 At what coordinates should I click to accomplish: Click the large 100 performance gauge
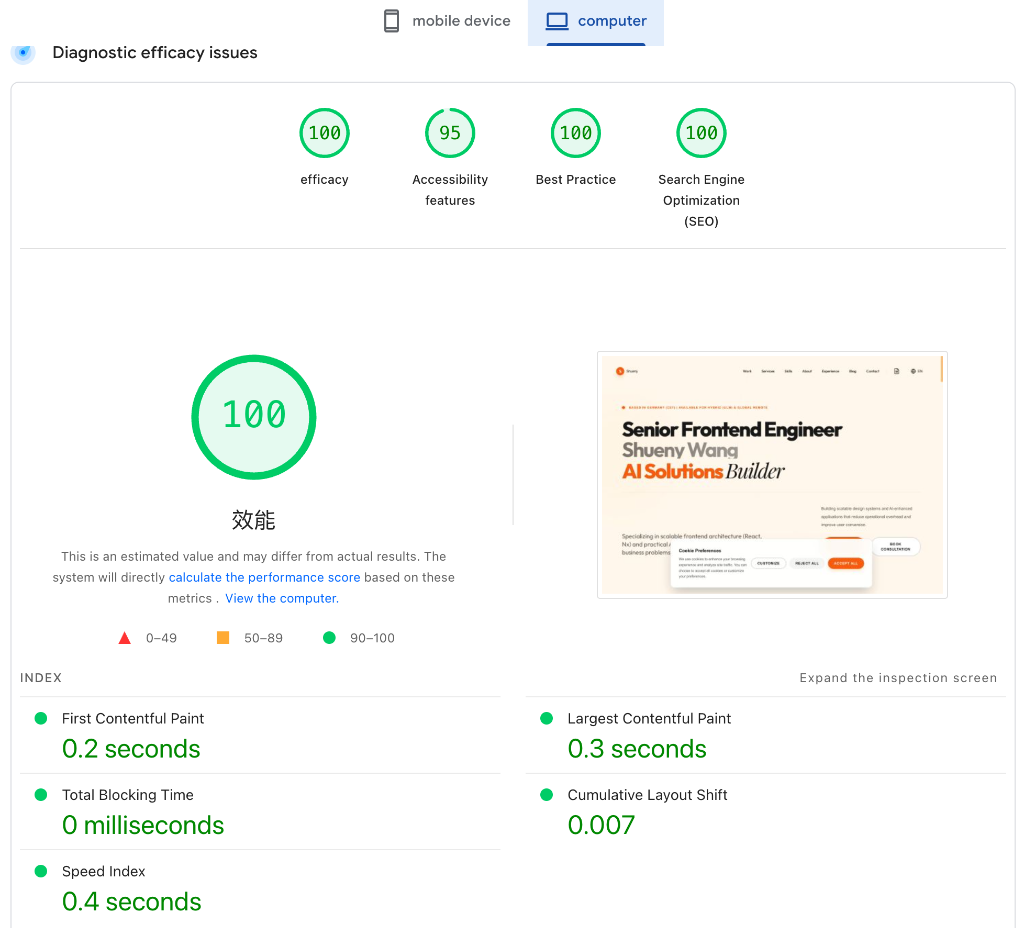coord(254,416)
